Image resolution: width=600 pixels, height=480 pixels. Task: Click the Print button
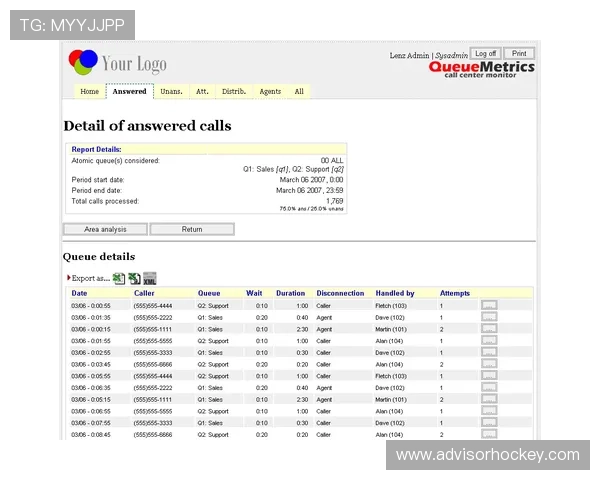tap(518, 54)
